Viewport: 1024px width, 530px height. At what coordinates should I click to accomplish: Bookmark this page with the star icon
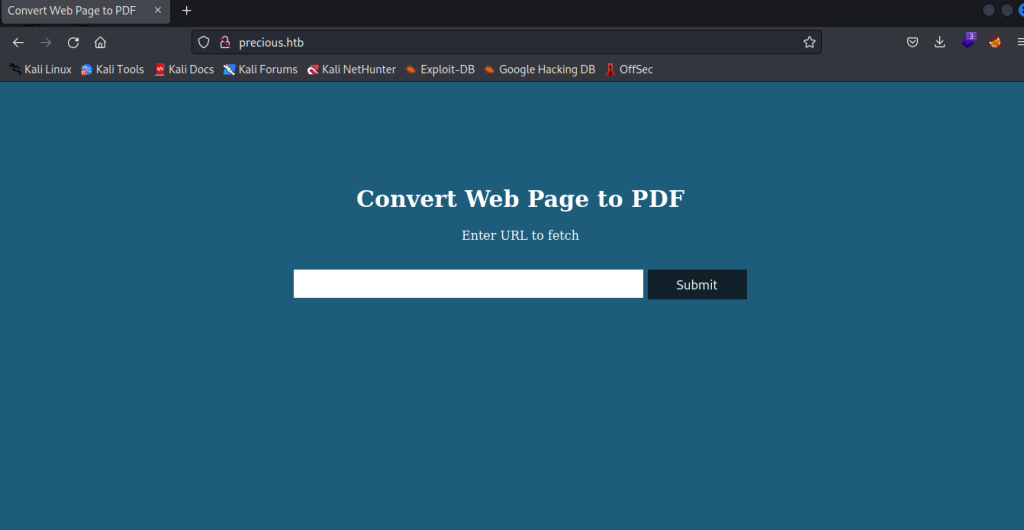809,42
